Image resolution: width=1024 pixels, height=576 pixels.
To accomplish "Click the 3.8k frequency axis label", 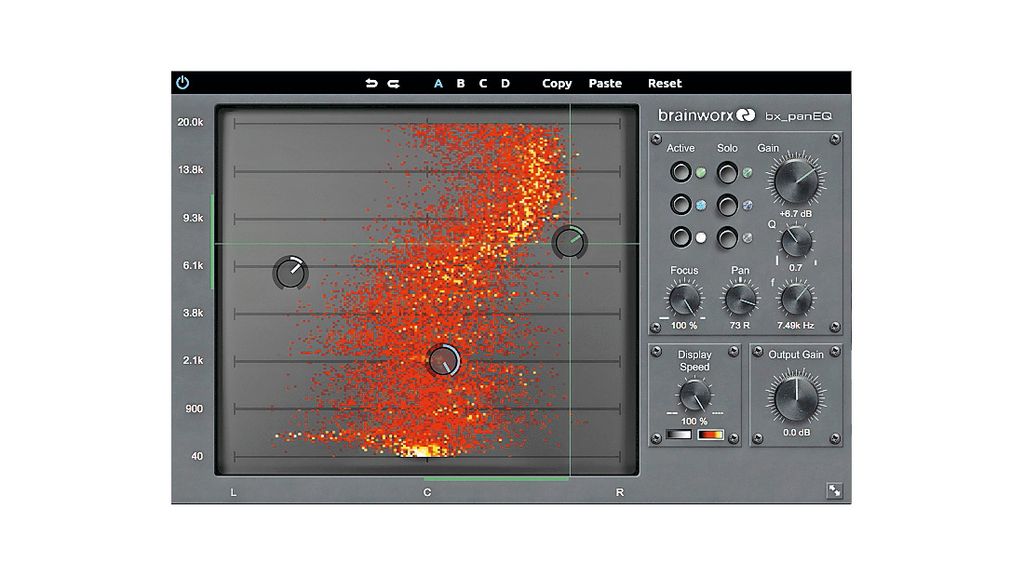I will 193,313.
